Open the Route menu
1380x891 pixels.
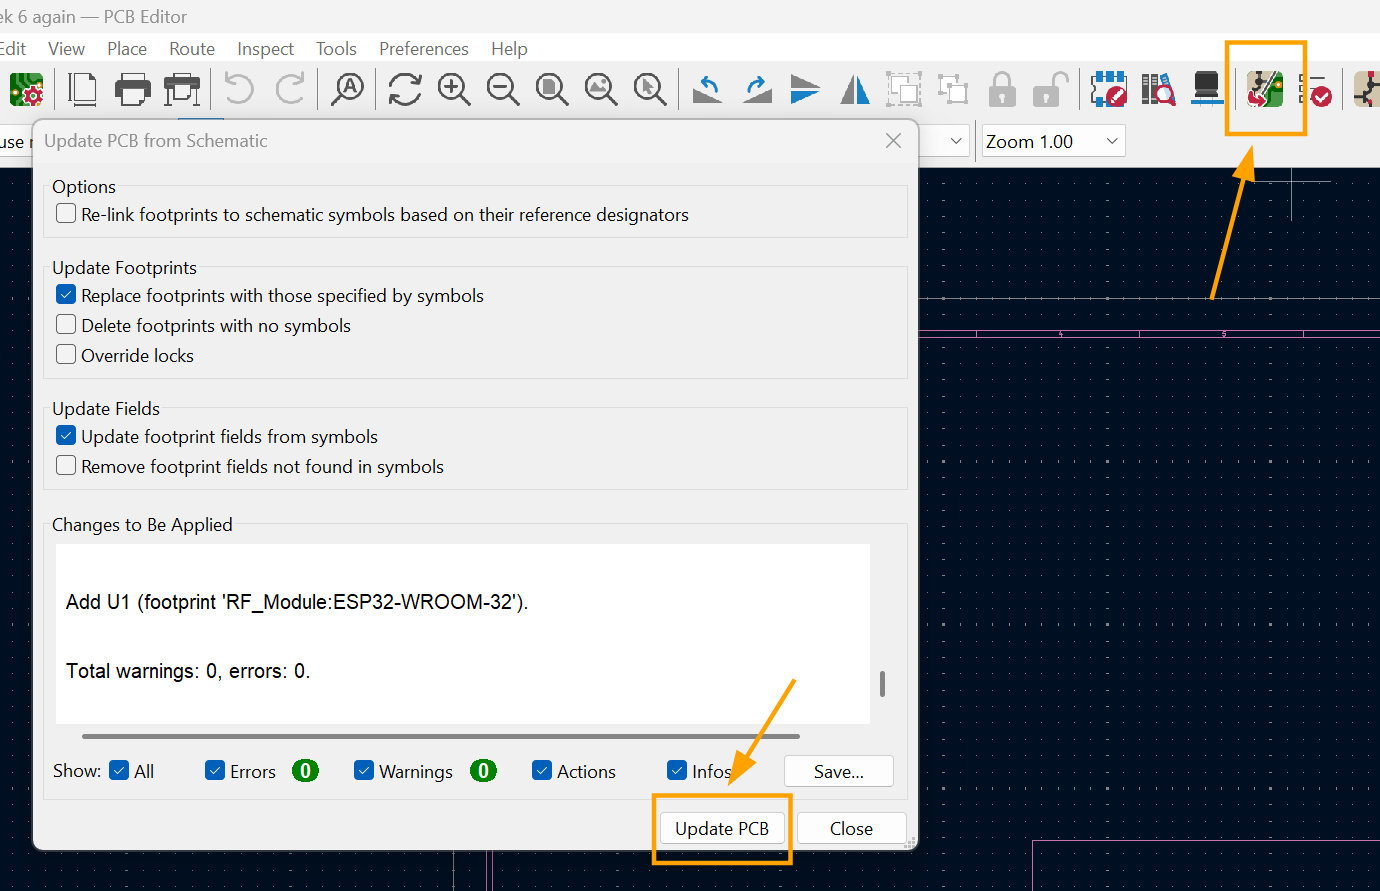191,48
